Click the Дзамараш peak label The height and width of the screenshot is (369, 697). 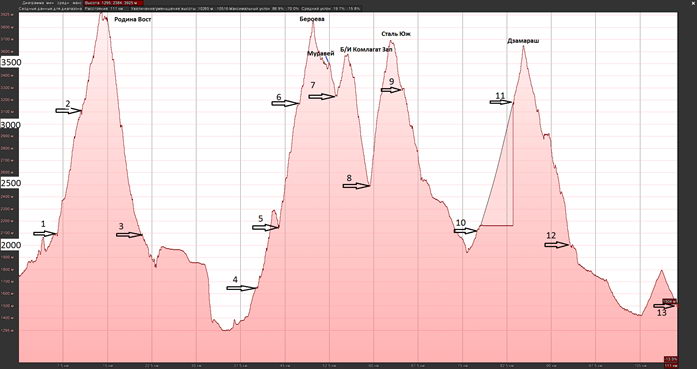(523, 41)
